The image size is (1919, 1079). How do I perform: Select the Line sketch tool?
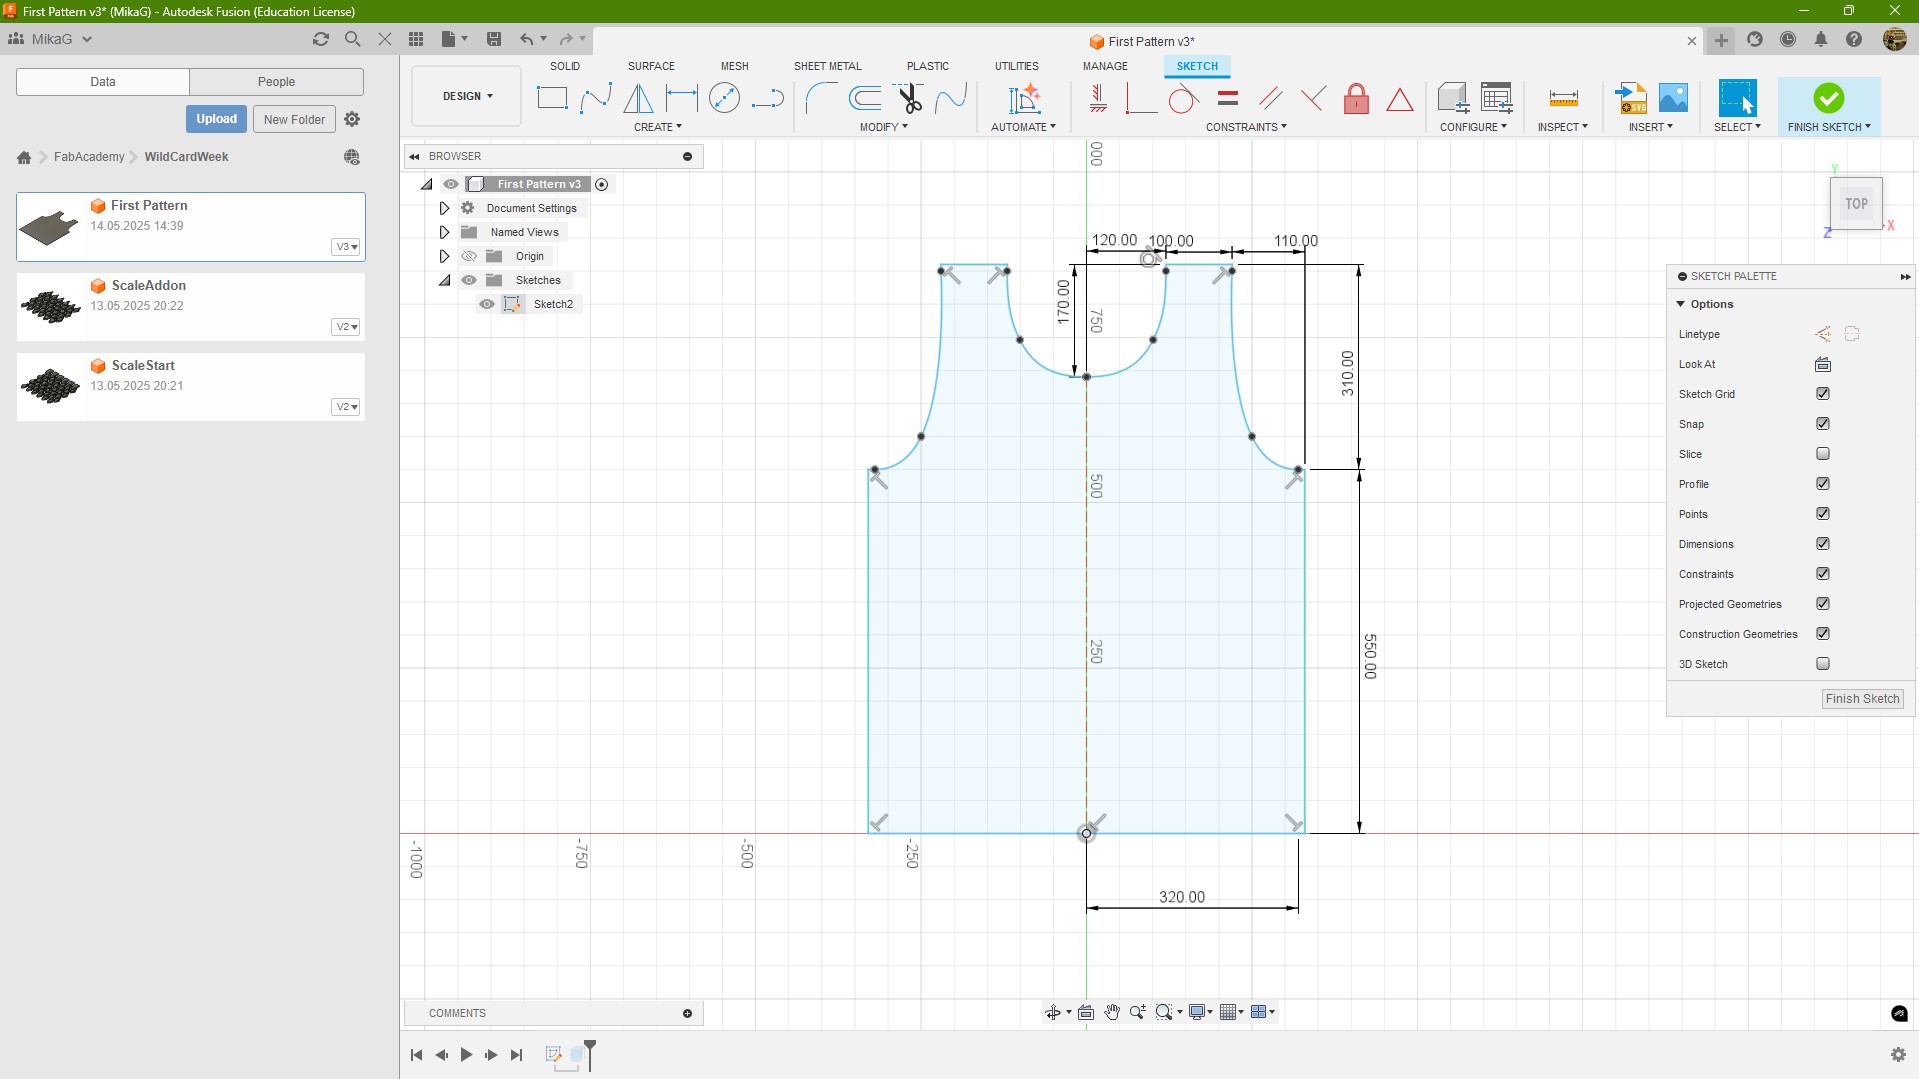[596, 98]
